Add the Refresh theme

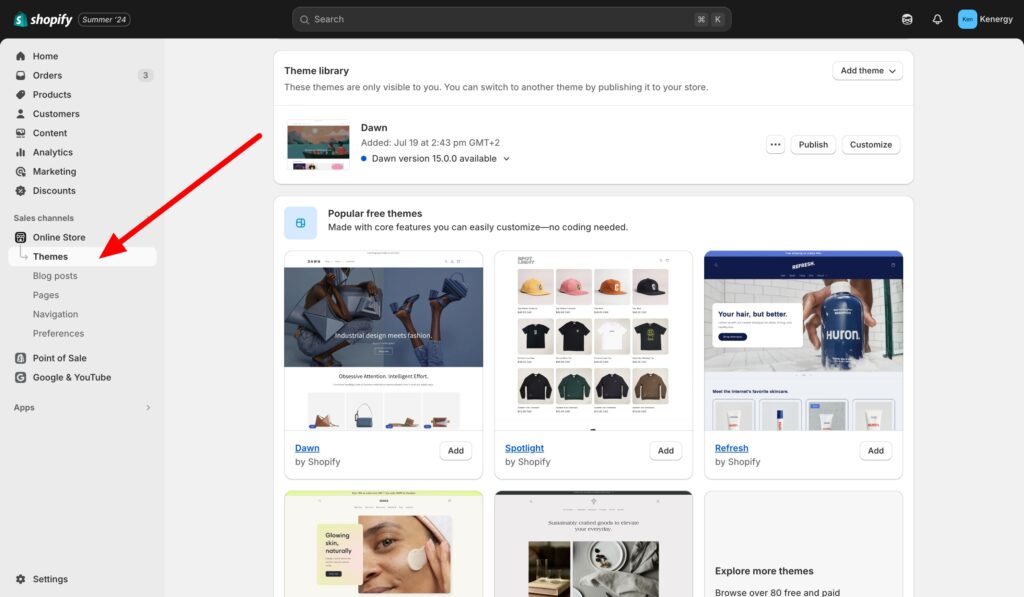pos(875,451)
